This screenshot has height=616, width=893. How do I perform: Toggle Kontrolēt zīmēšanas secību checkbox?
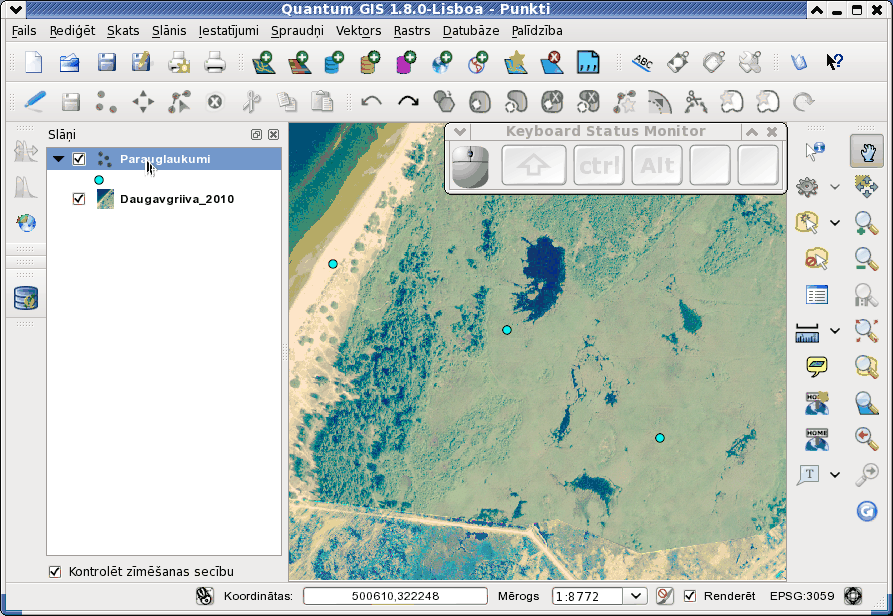tap(55, 572)
